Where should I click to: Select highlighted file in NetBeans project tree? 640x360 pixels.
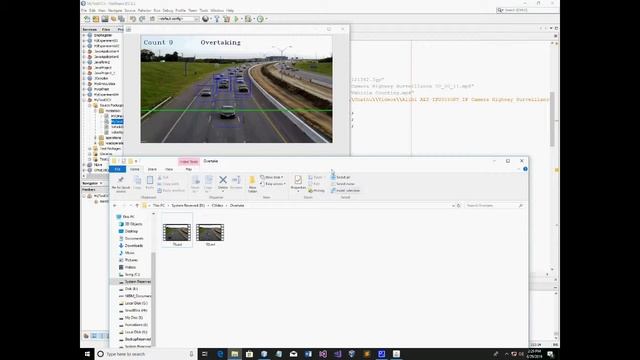117,122
